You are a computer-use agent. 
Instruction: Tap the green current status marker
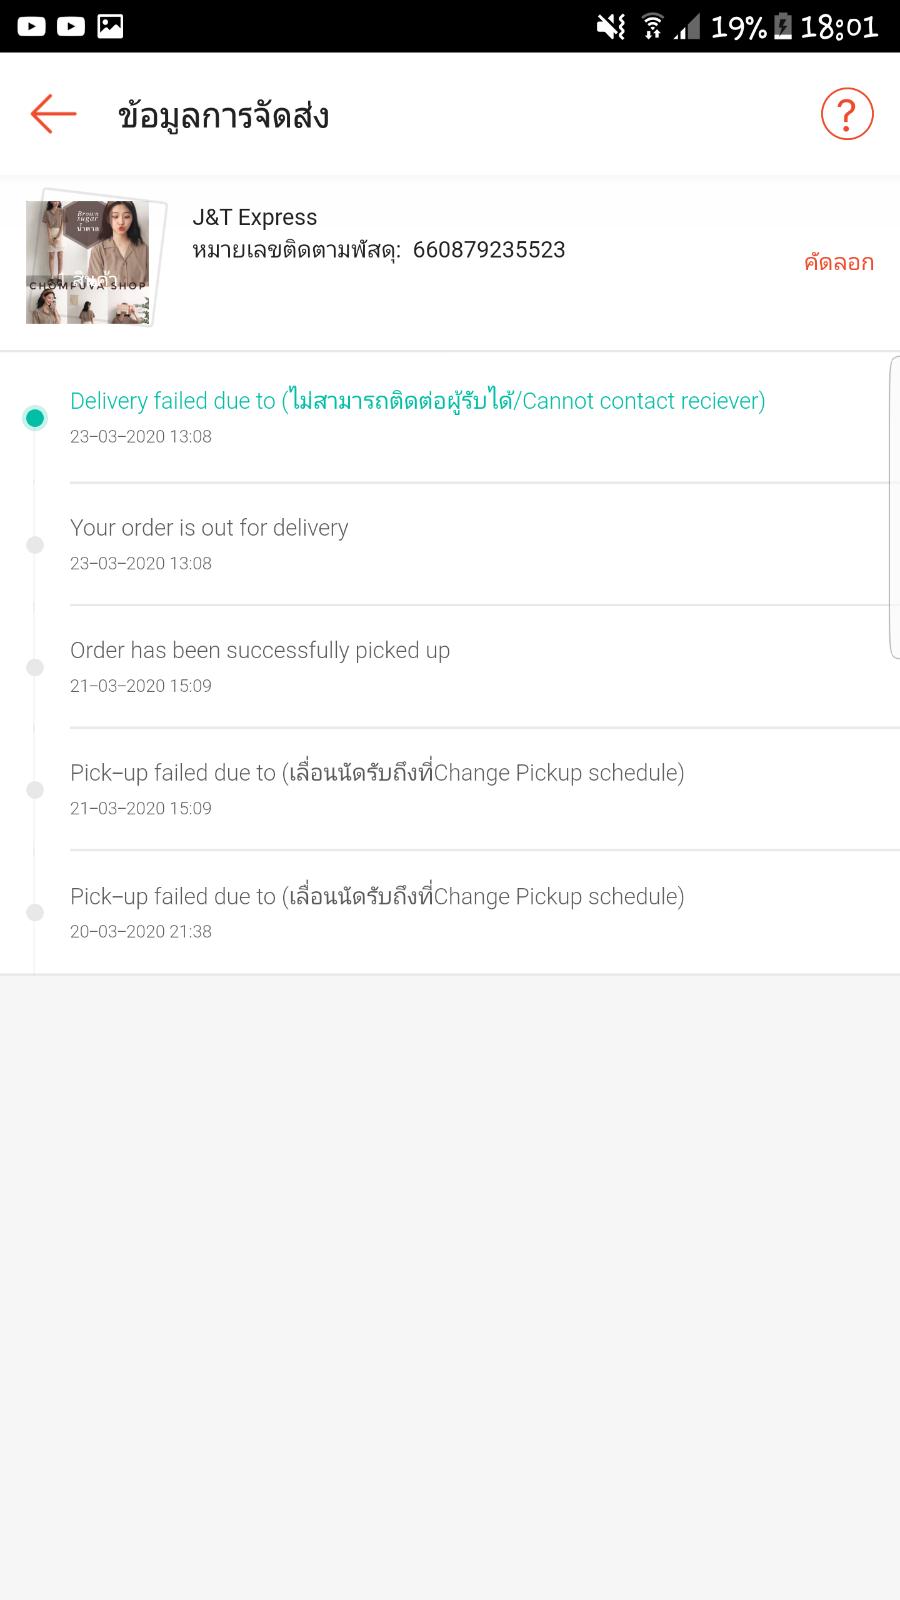(x=35, y=418)
